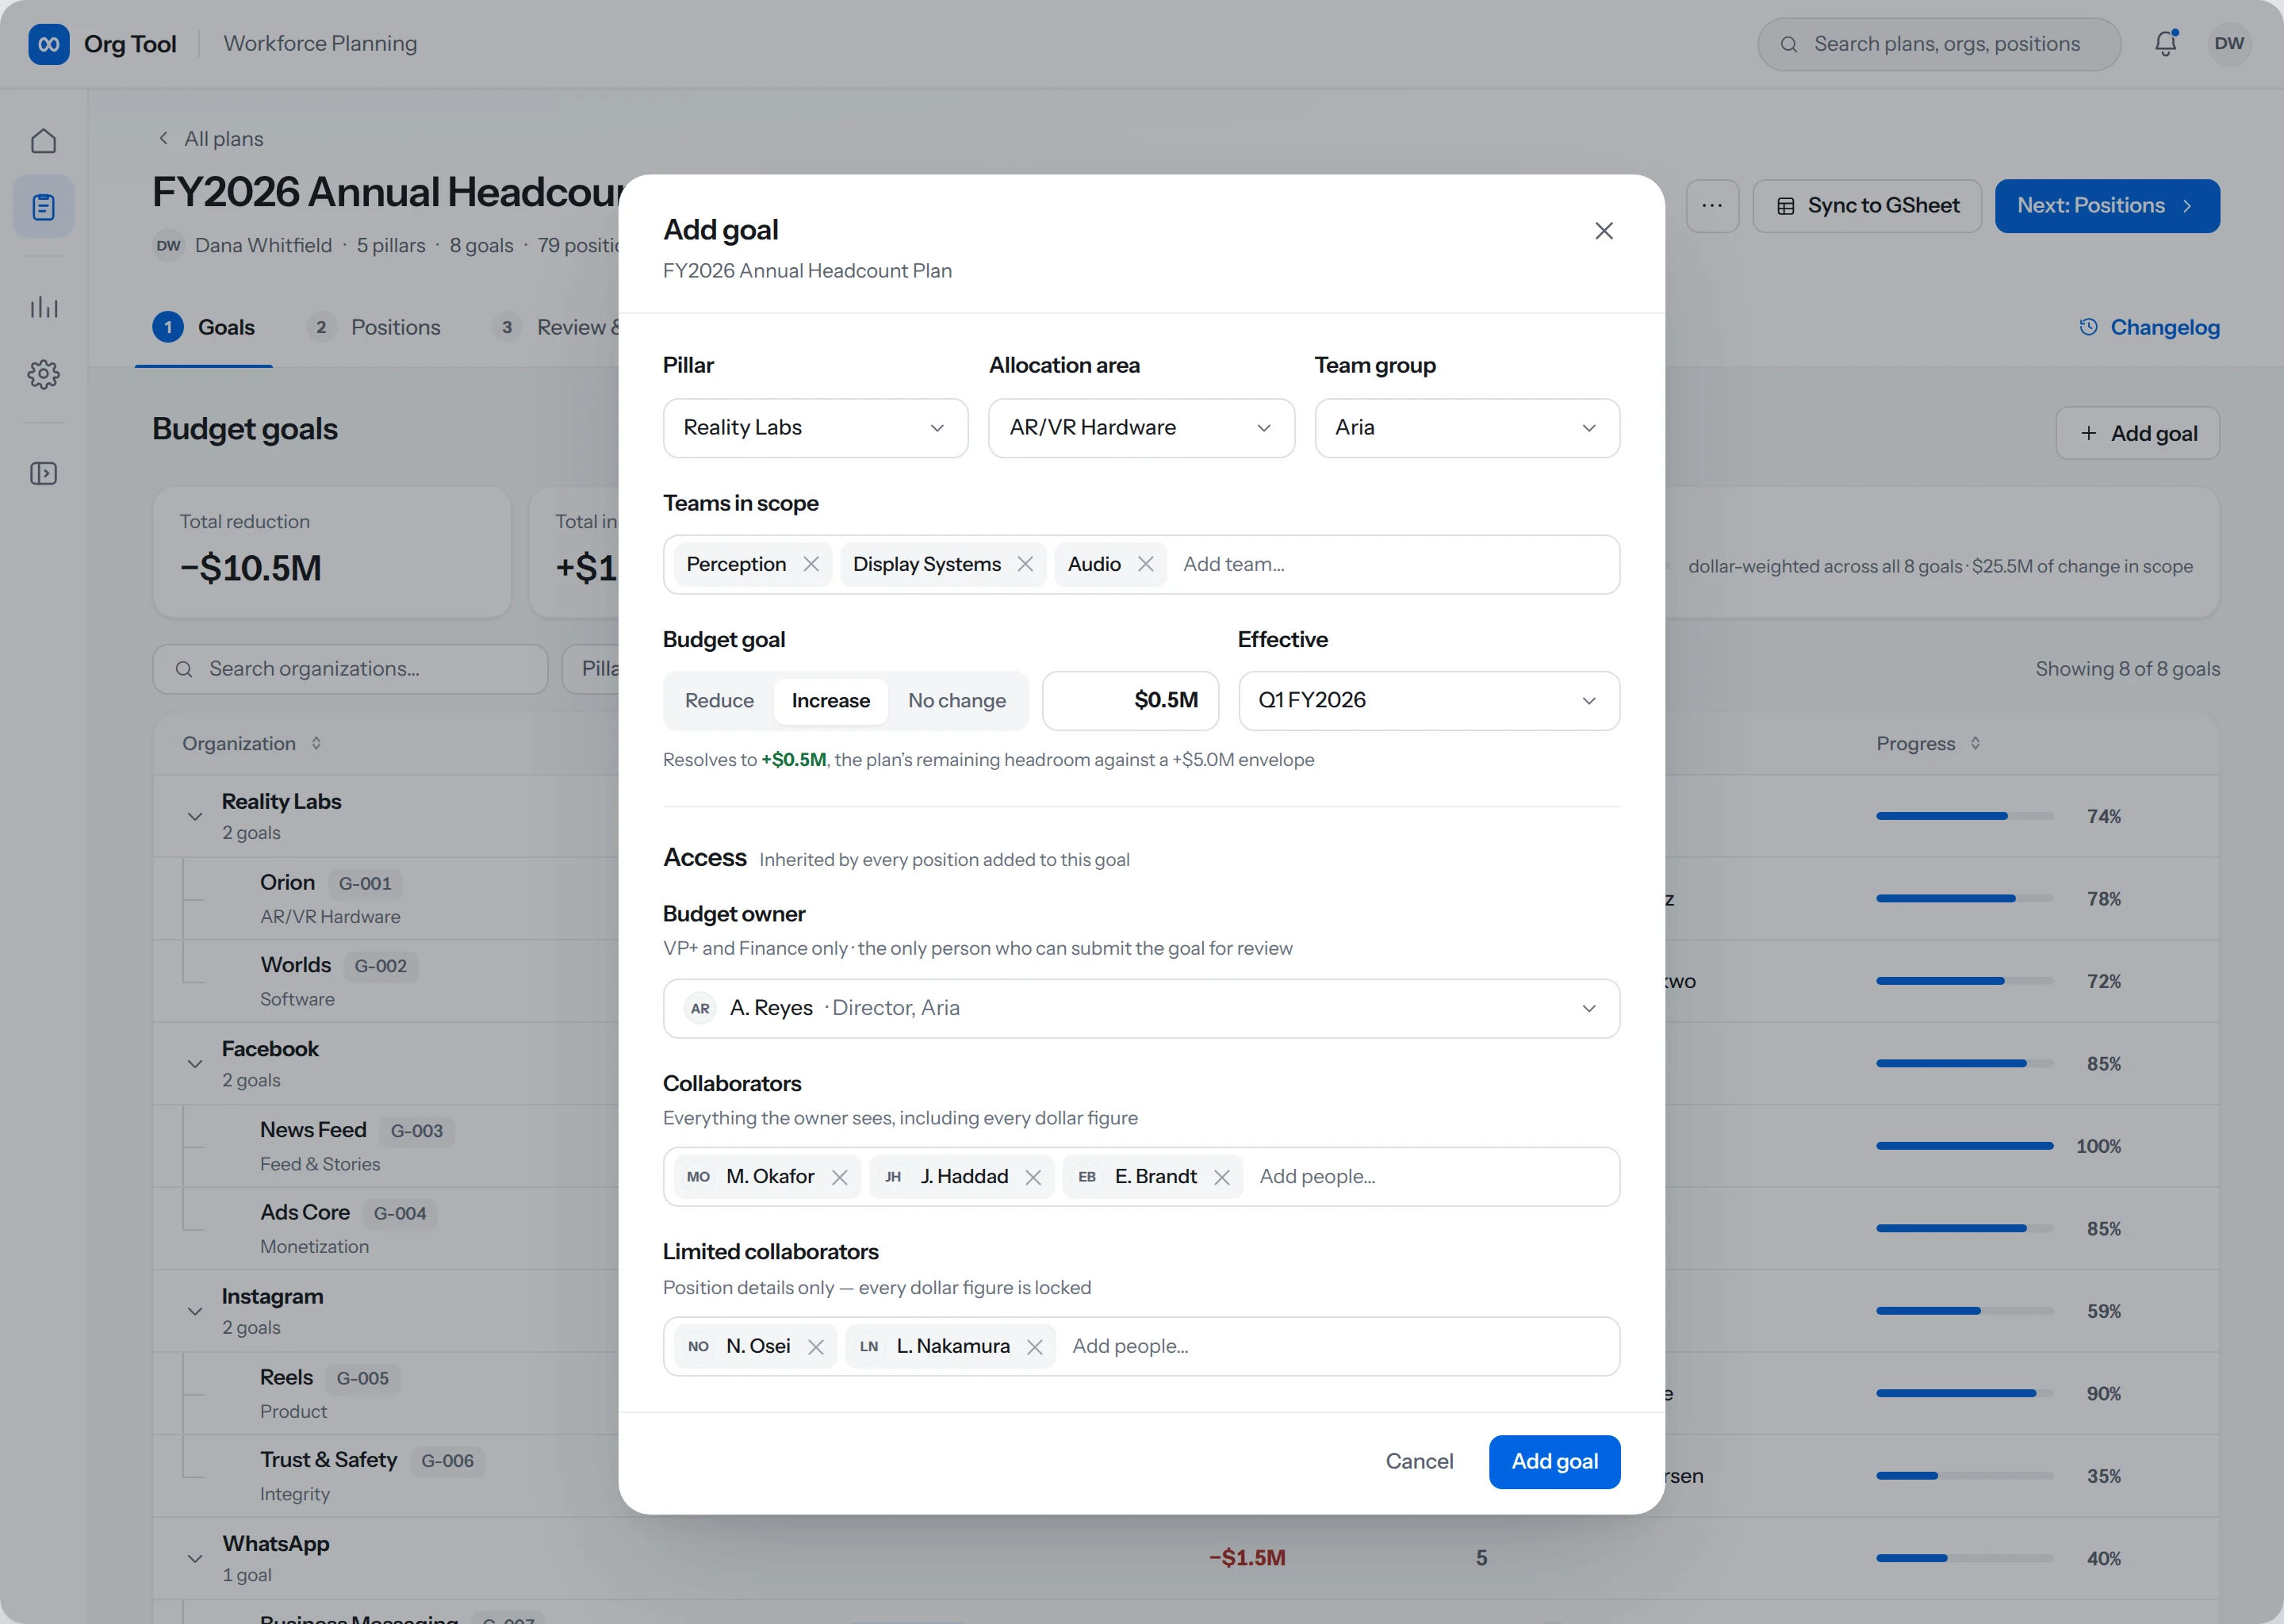This screenshot has width=2284, height=1624.
Task: Collapse the Facebook group
Action: point(195,1064)
